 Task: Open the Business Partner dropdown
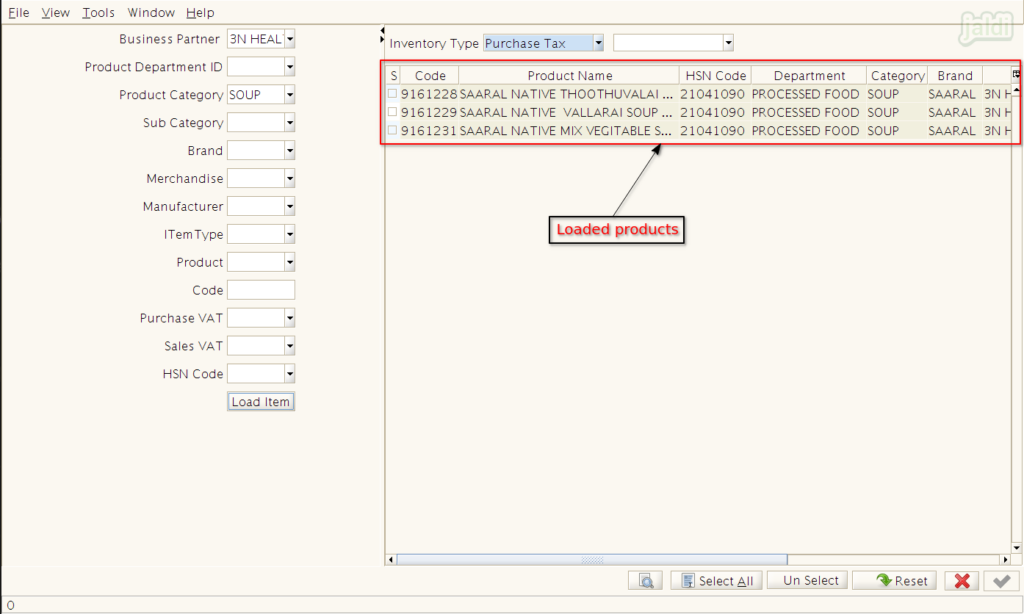coord(290,39)
